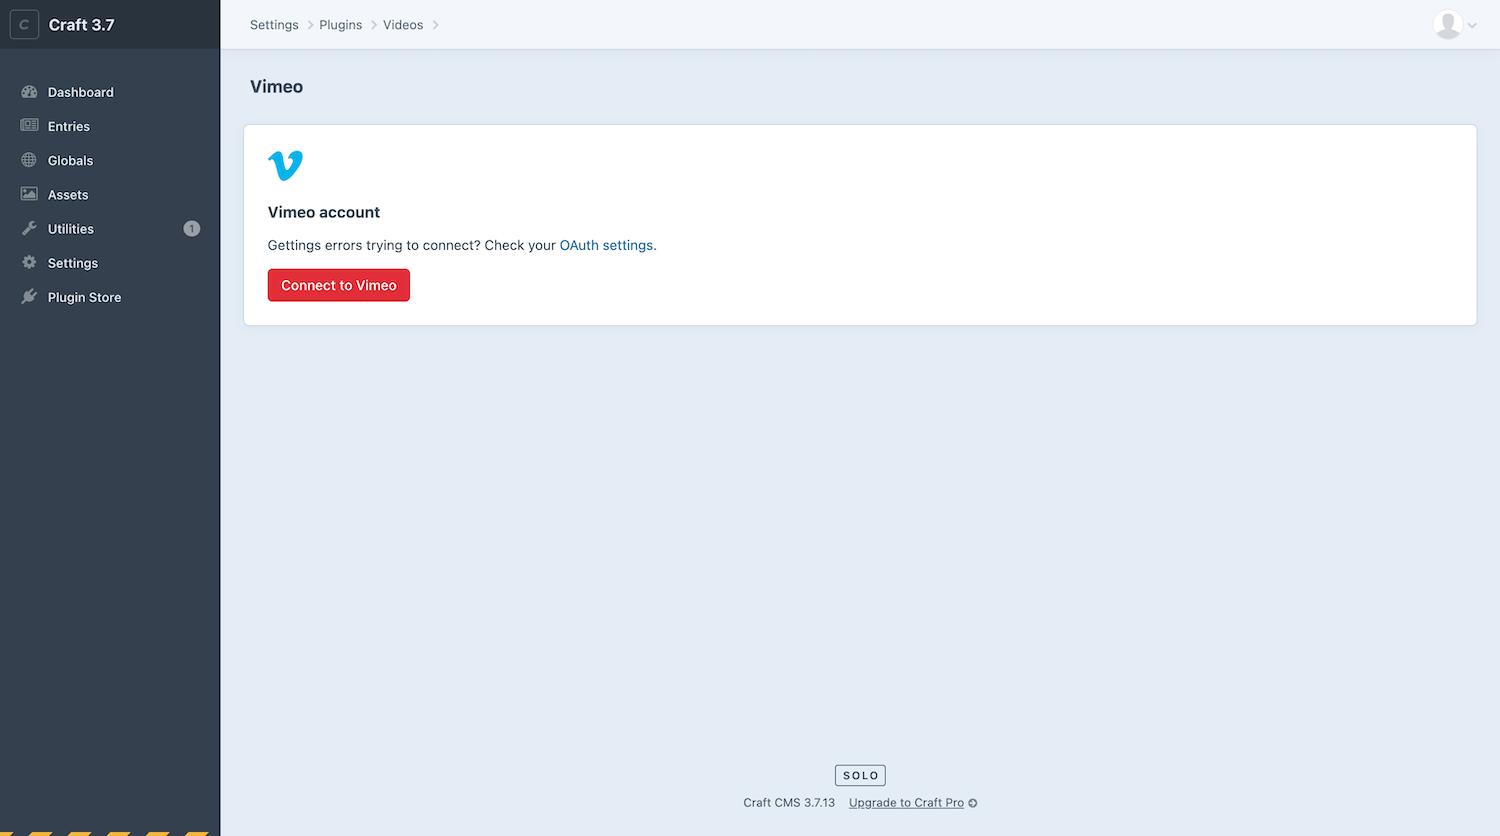Select the Vimeo account heading
Viewport: 1500px width, 836px height.
[323, 212]
